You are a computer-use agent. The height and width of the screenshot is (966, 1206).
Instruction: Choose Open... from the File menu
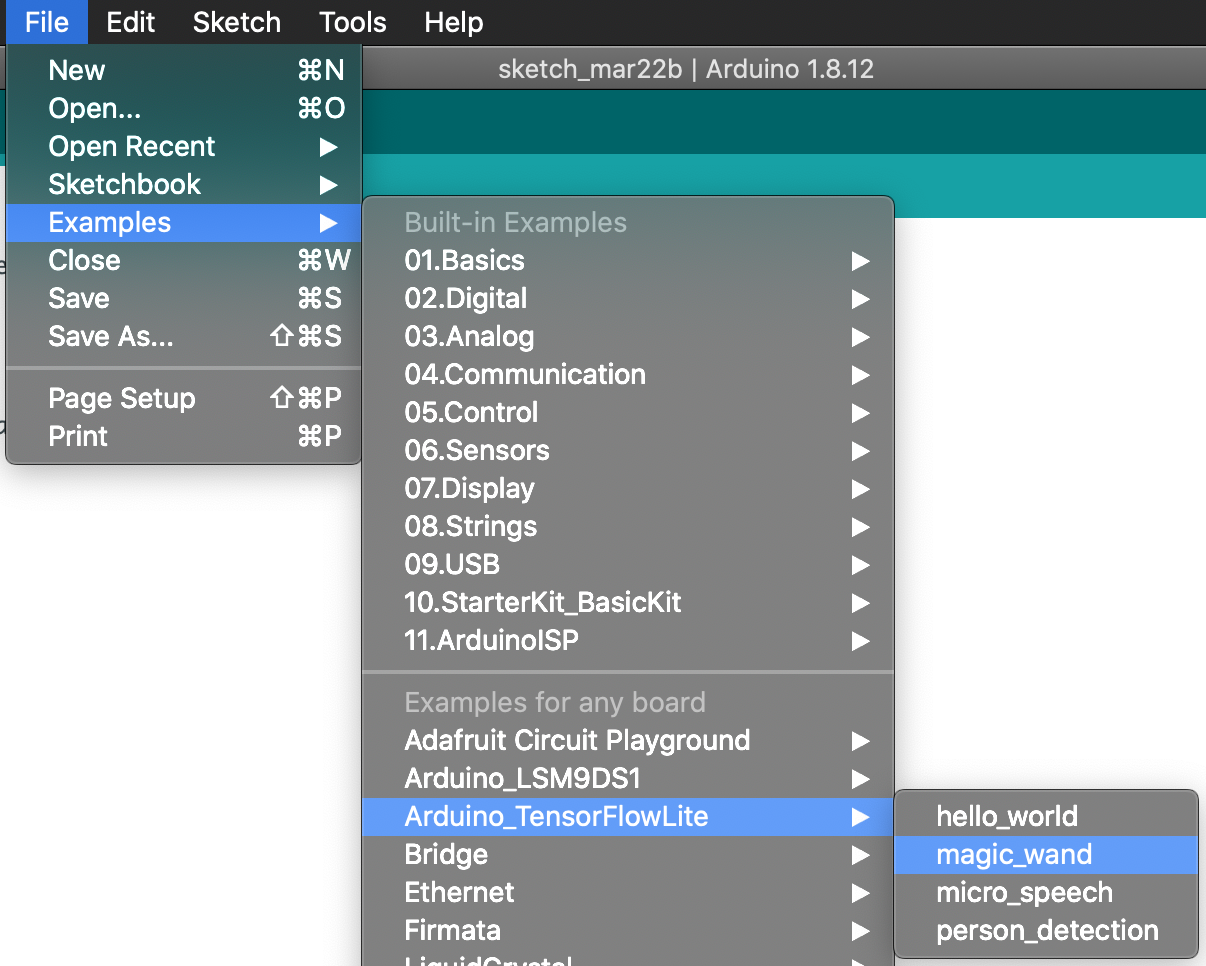[x=95, y=109]
